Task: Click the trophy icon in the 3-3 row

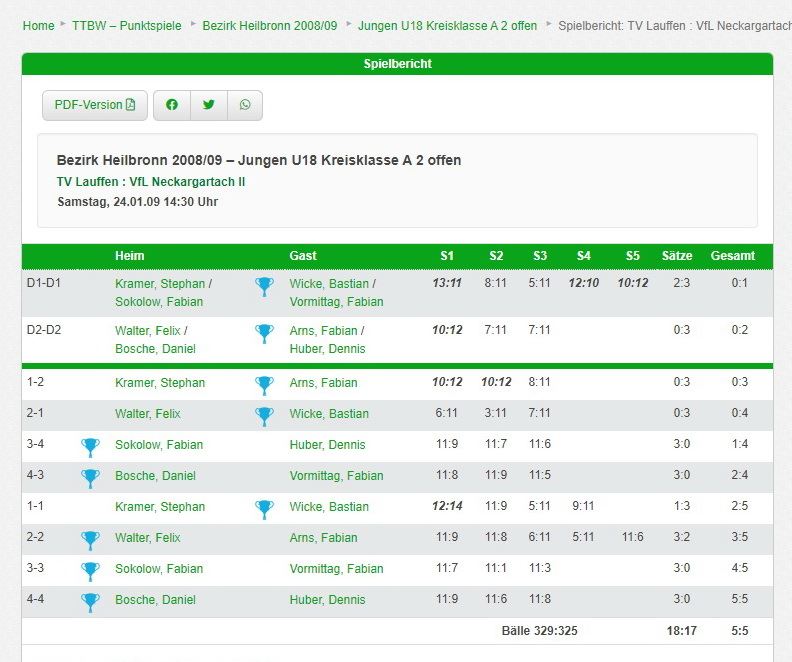Action: pos(90,572)
